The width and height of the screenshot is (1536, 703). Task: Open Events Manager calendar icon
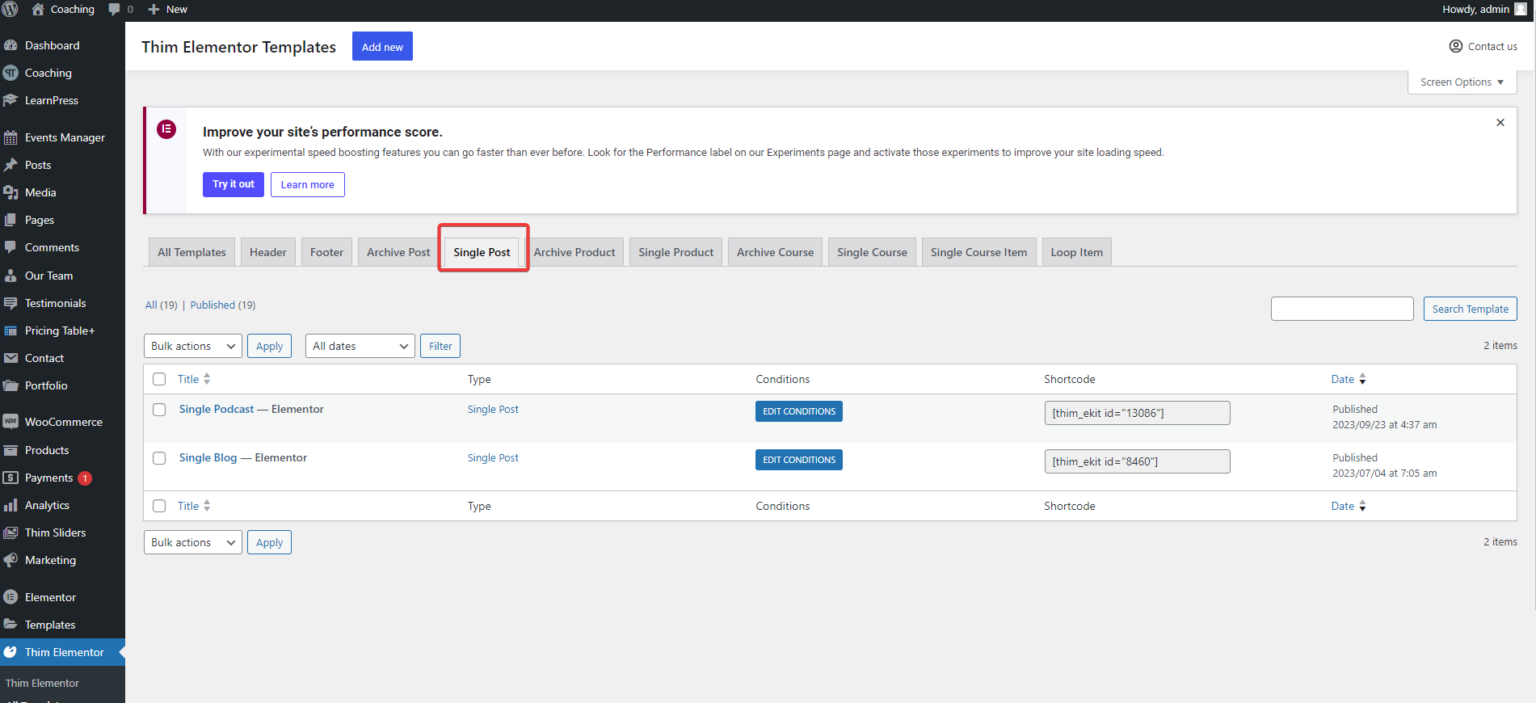[11, 138]
